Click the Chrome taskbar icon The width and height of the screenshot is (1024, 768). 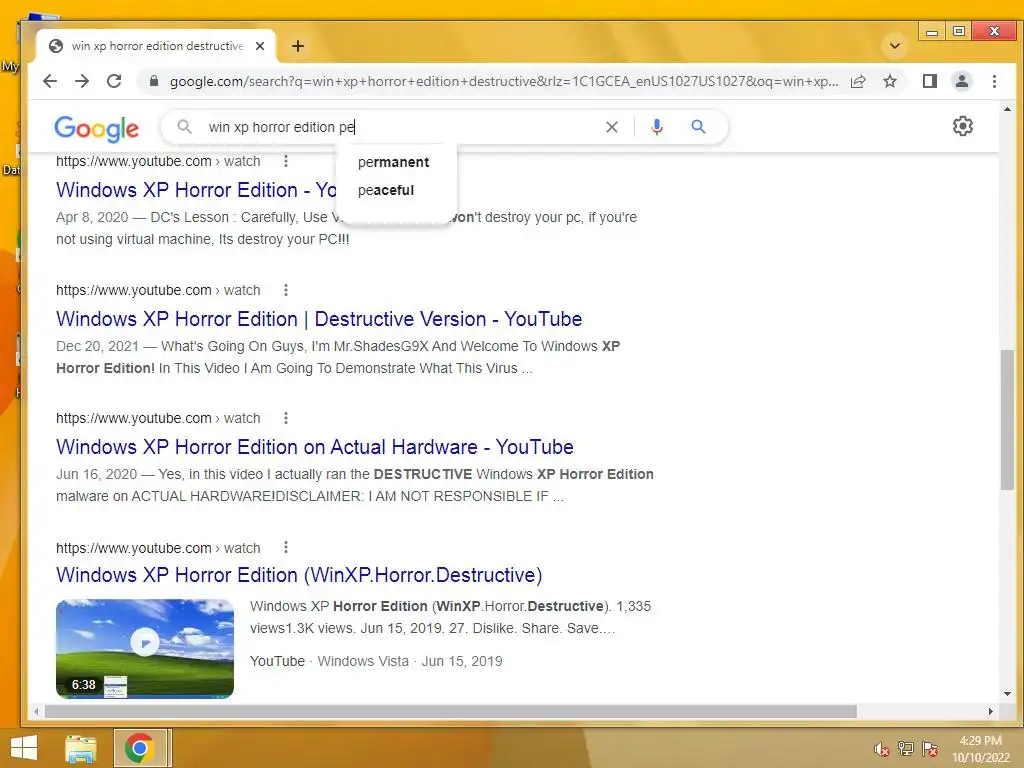point(139,748)
